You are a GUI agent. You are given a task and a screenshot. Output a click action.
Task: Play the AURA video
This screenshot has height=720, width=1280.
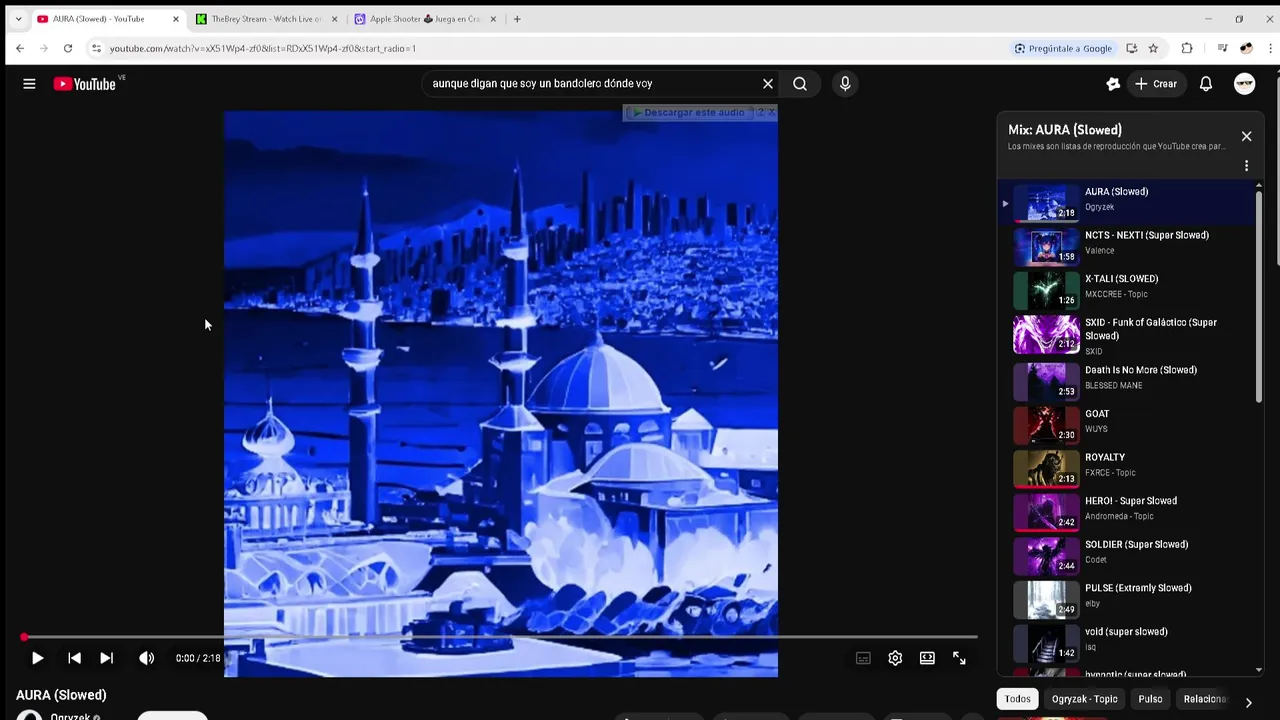pyautogui.click(x=37, y=658)
